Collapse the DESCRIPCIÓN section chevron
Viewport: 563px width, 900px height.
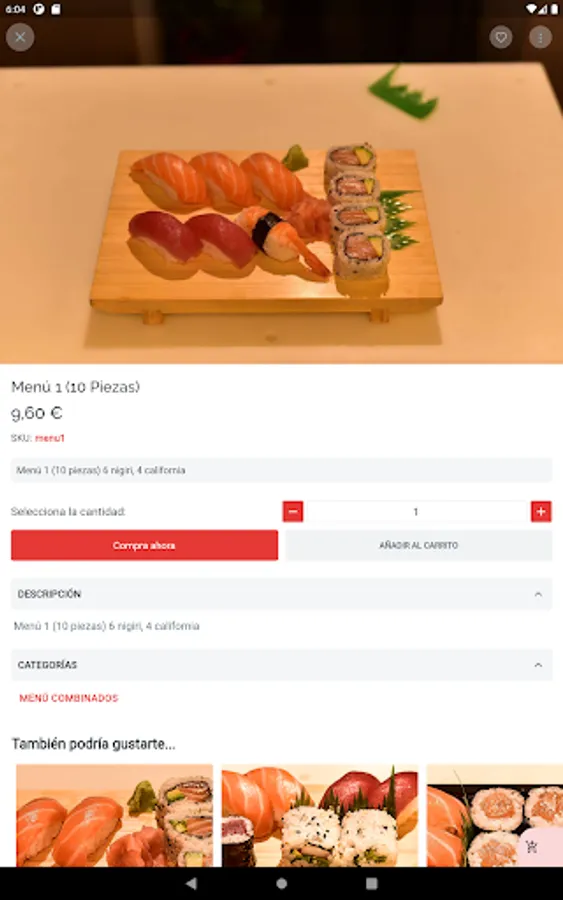click(538, 594)
